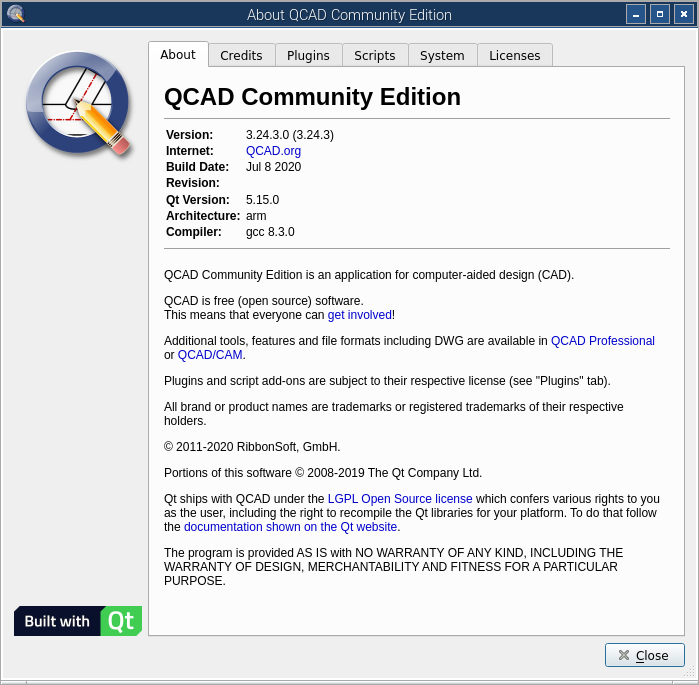This screenshot has height=685, width=699.
Task: Visit the QCAD Professional link
Action: point(602,341)
